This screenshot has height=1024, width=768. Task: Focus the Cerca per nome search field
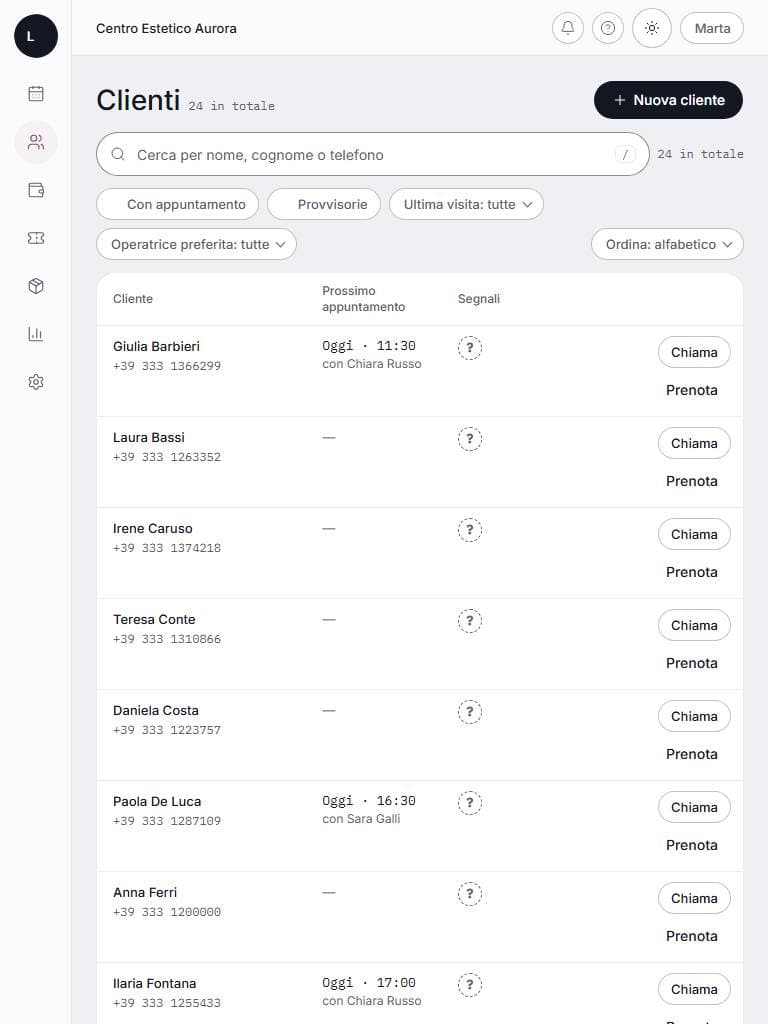point(372,154)
